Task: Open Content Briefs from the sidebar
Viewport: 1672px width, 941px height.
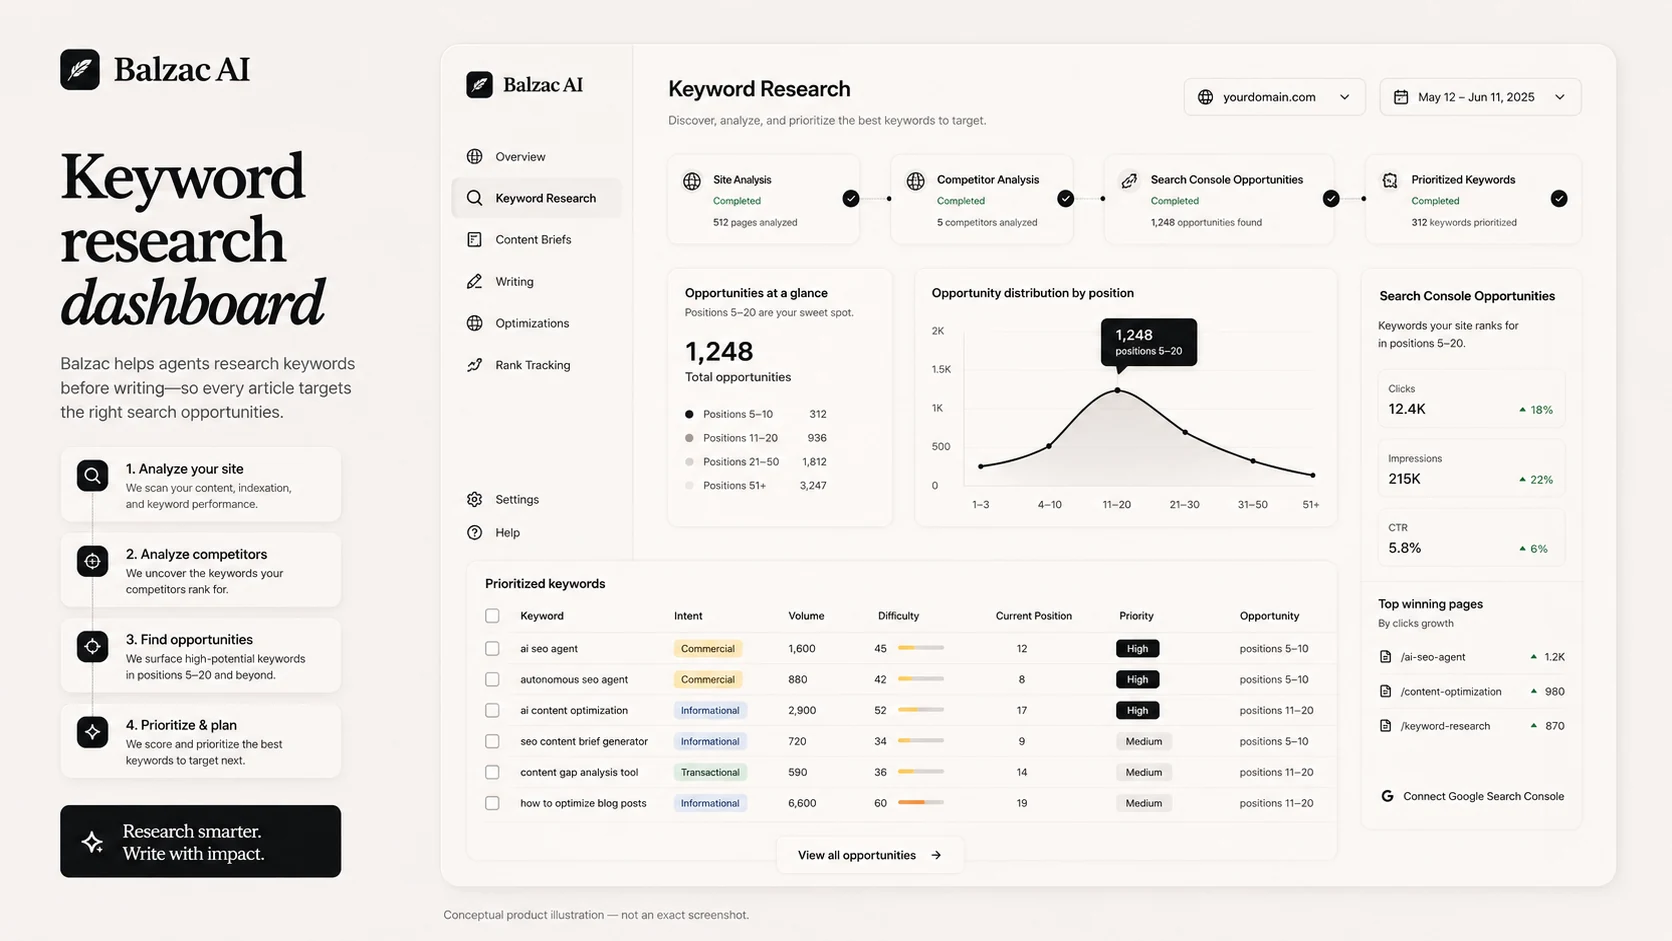Action: pyautogui.click(x=536, y=240)
